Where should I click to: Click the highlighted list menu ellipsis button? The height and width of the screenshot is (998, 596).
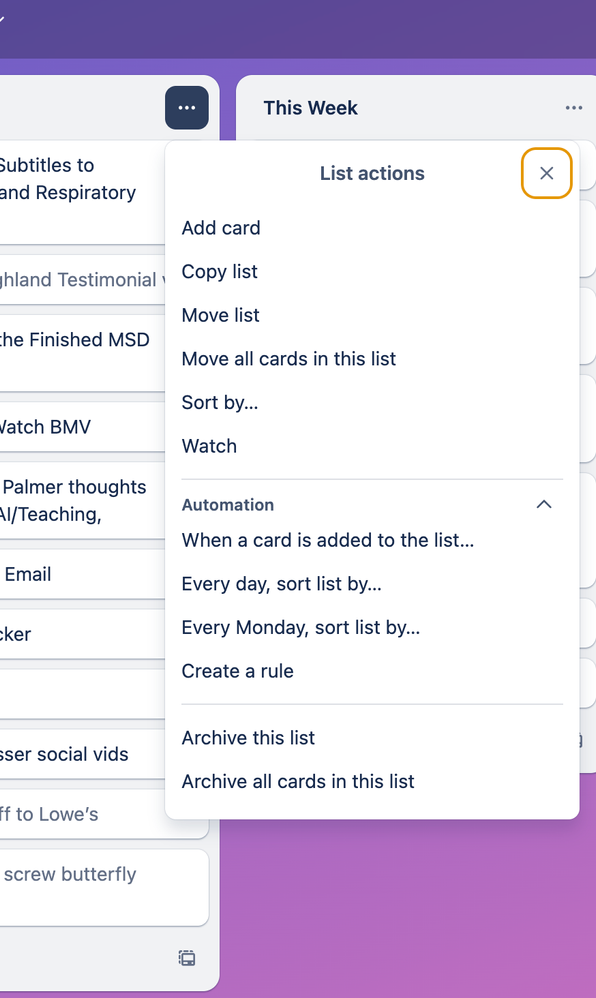[x=187, y=108]
